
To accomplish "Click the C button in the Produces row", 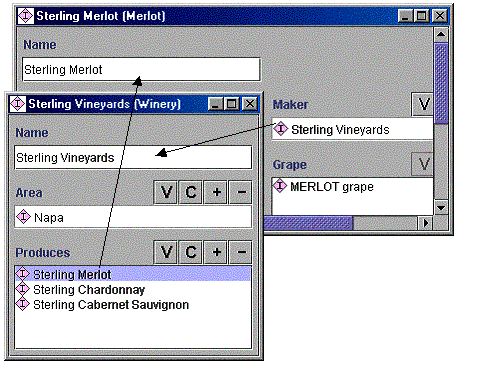I will point(191,252).
